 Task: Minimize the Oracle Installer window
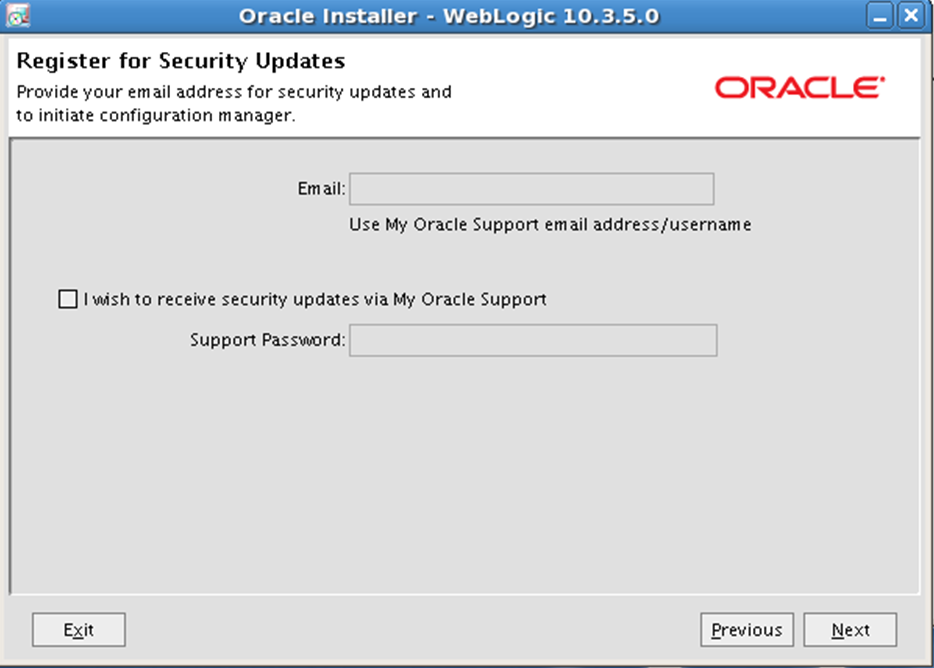pyautogui.click(x=880, y=15)
